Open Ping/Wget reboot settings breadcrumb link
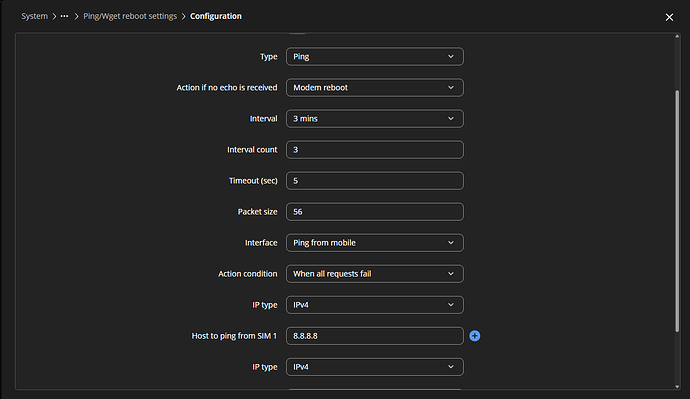Viewport: 690px width, 399px height. (x=130, y=16)
